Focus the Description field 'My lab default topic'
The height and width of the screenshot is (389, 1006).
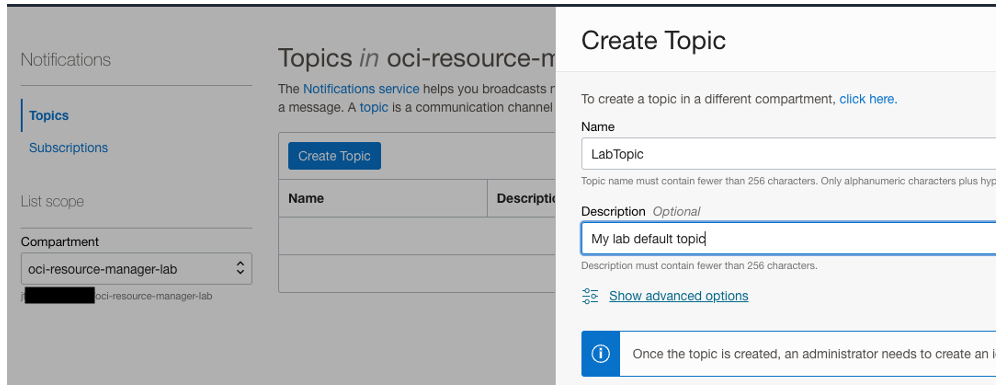point(789,239)
